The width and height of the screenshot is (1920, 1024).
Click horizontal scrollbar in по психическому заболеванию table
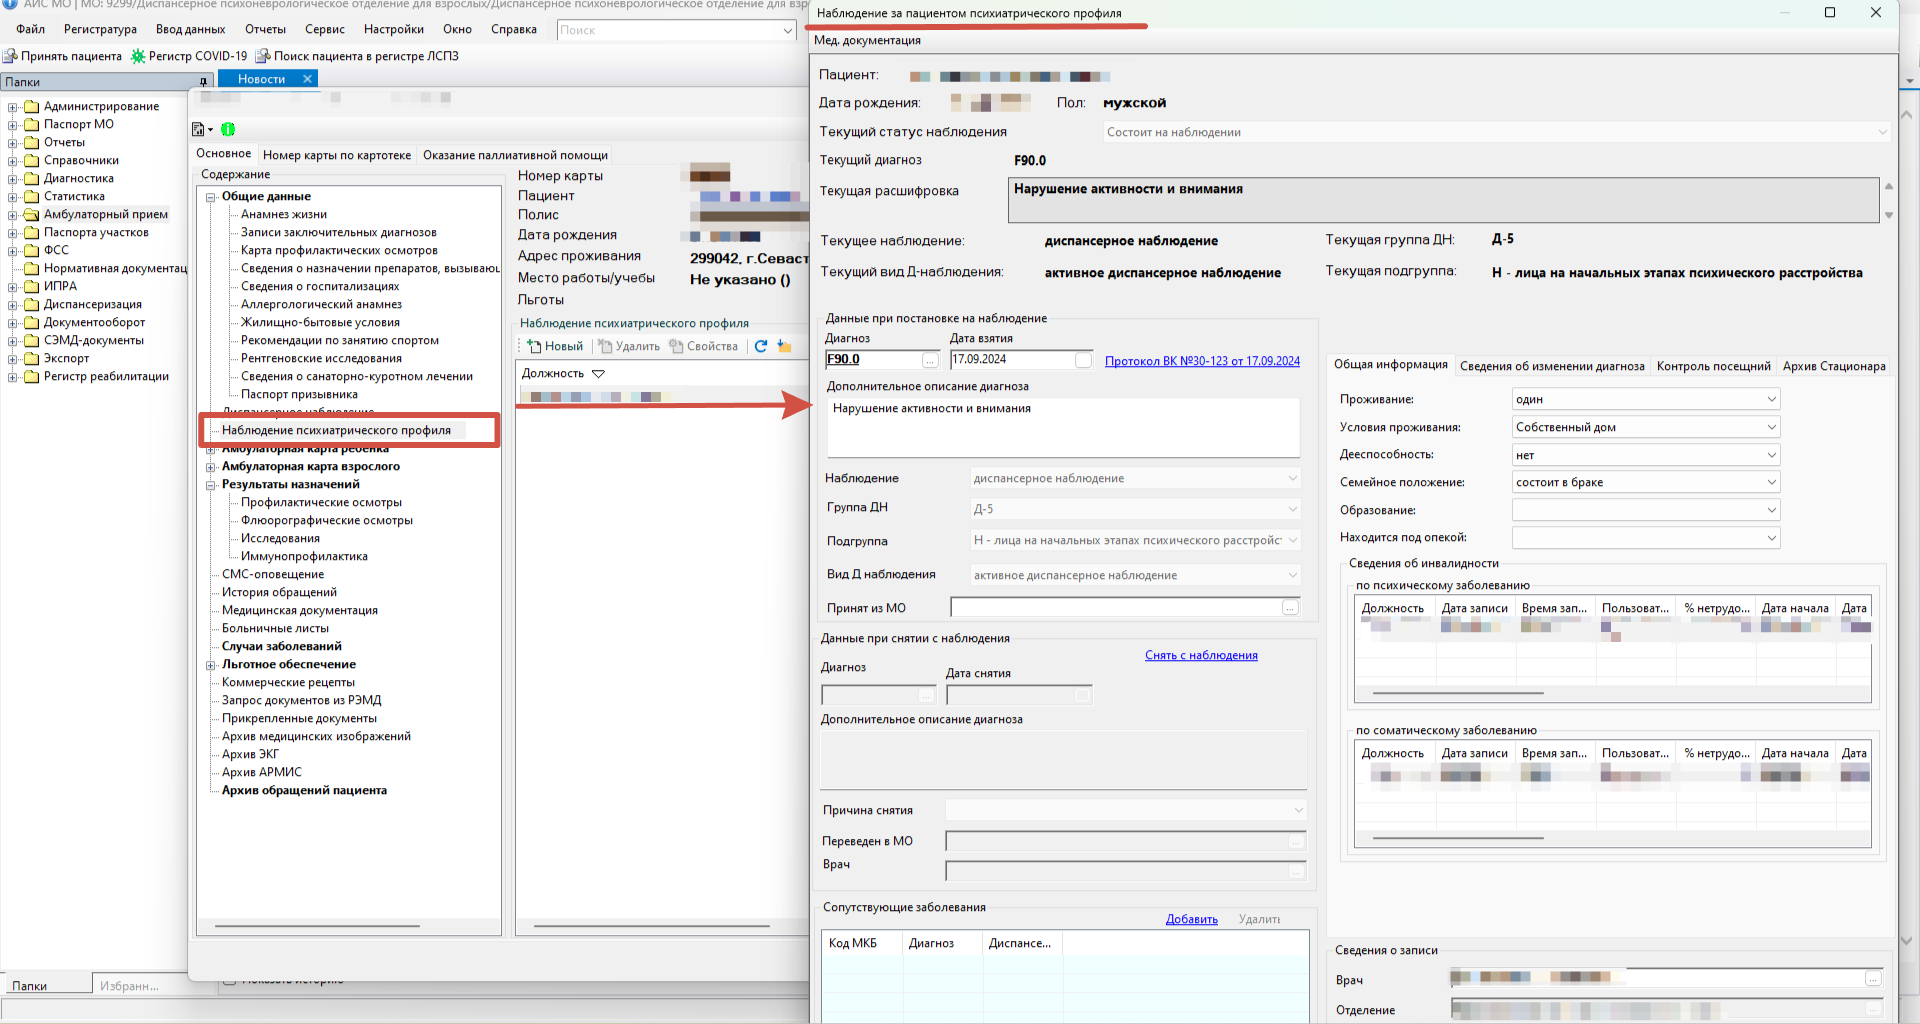point(1458,692)
